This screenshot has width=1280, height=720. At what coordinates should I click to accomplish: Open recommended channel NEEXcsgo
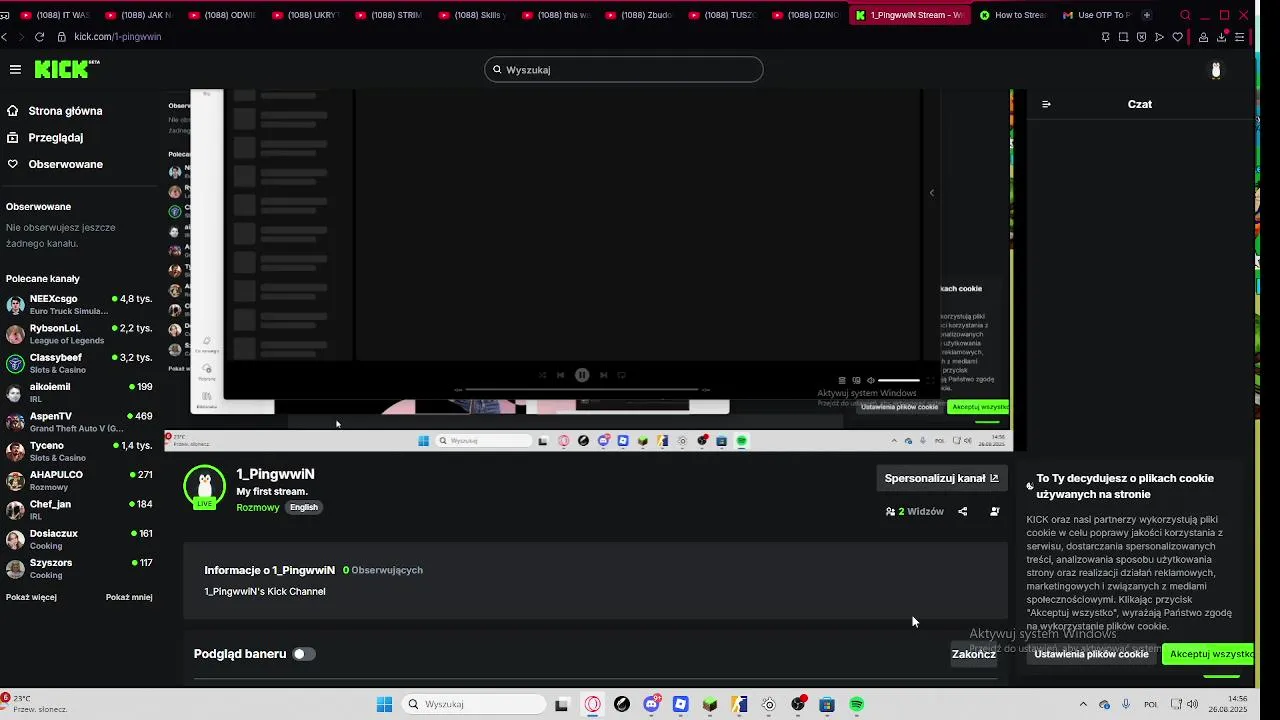(x=80, y=304)
